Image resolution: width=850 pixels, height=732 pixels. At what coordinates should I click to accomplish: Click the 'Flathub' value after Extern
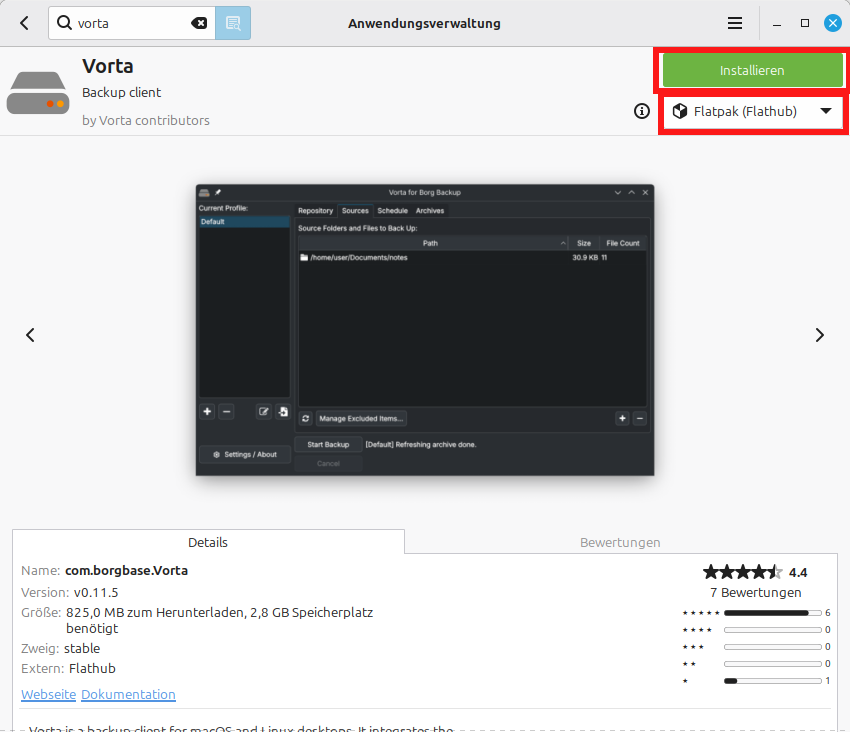coord(92,669)
